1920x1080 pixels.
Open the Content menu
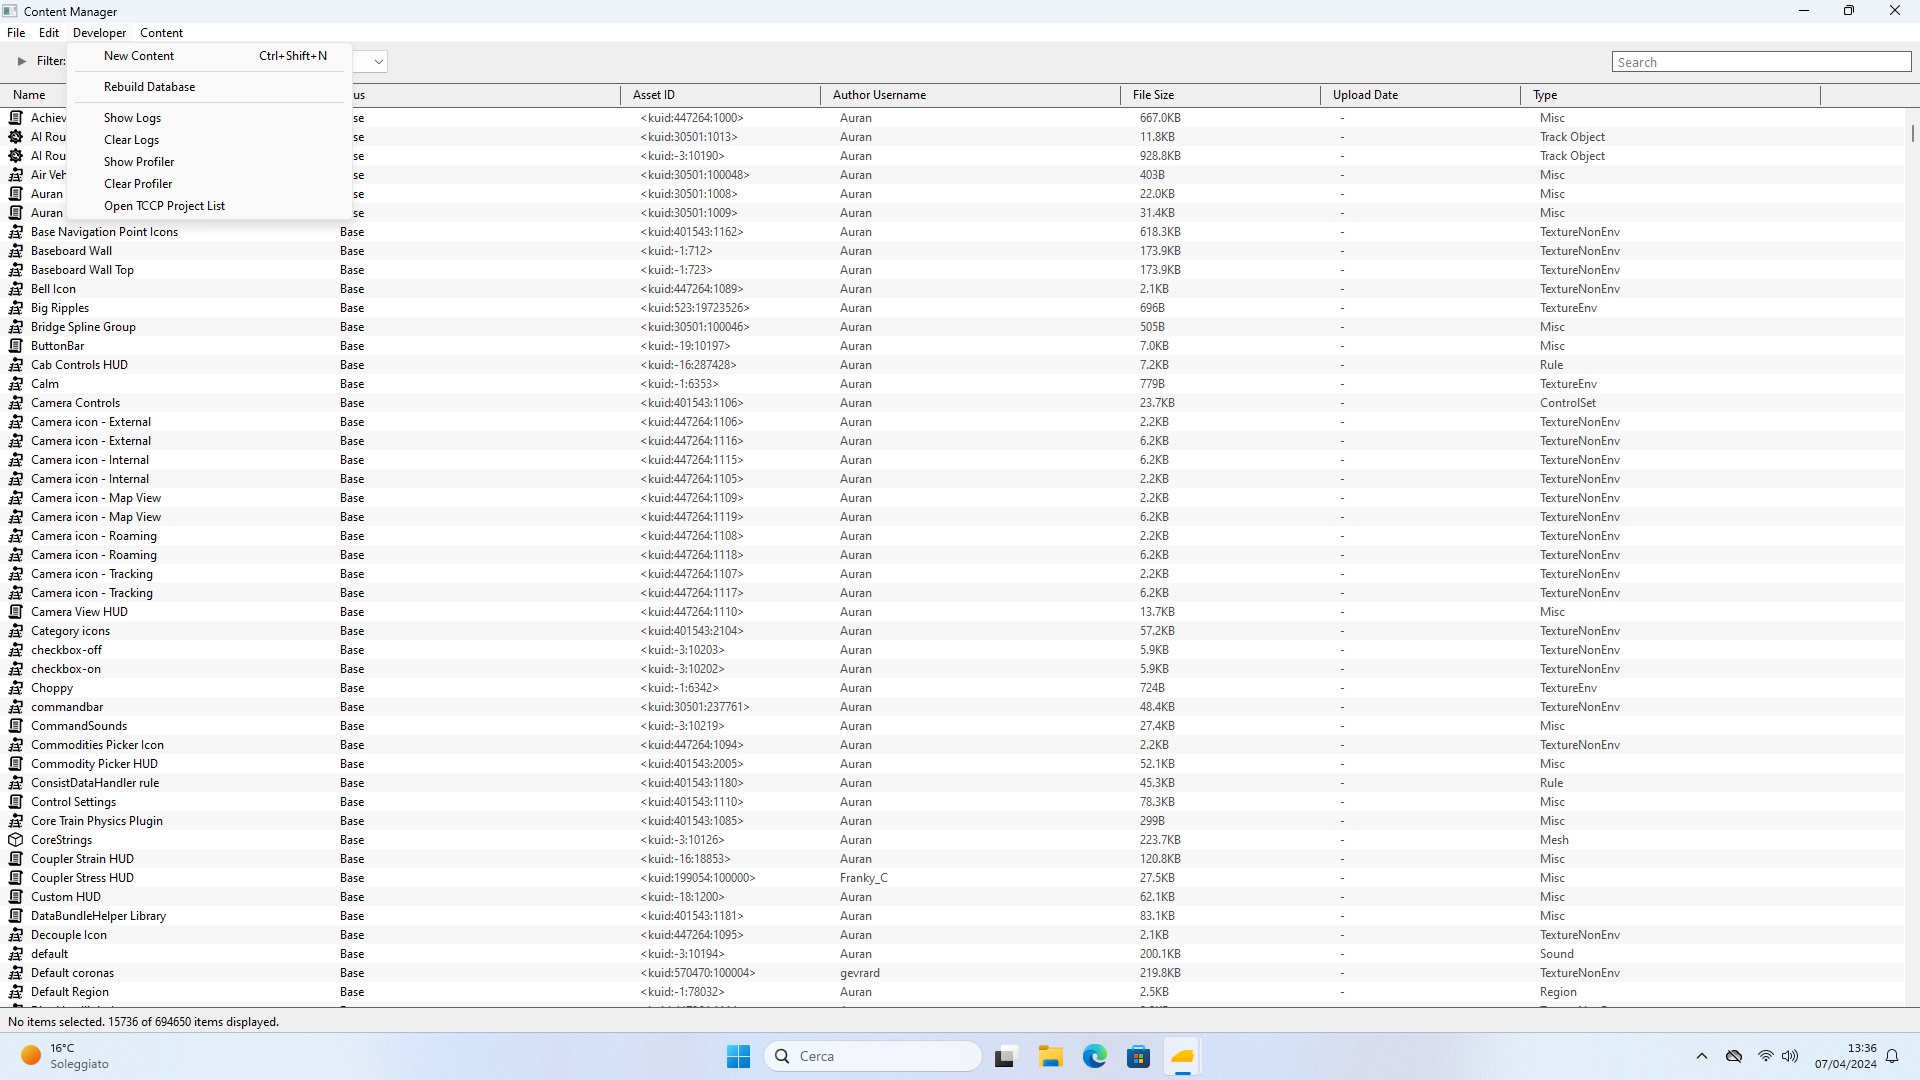point(161,33)
